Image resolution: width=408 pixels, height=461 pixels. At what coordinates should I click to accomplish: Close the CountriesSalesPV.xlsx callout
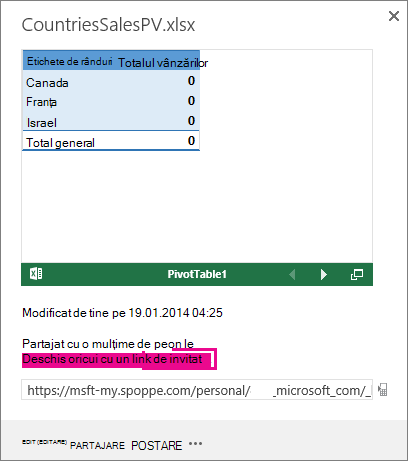394,16
